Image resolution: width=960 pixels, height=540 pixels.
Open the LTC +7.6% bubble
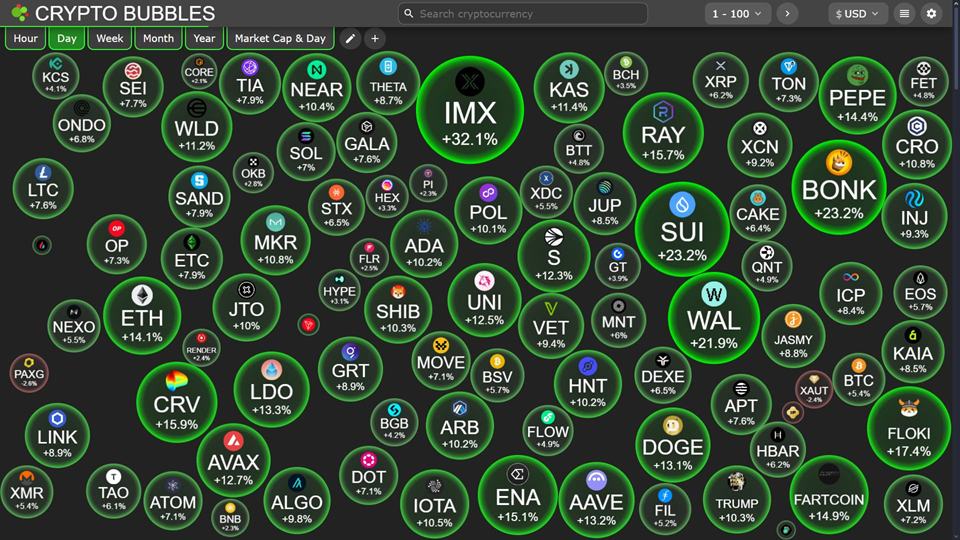43,189
